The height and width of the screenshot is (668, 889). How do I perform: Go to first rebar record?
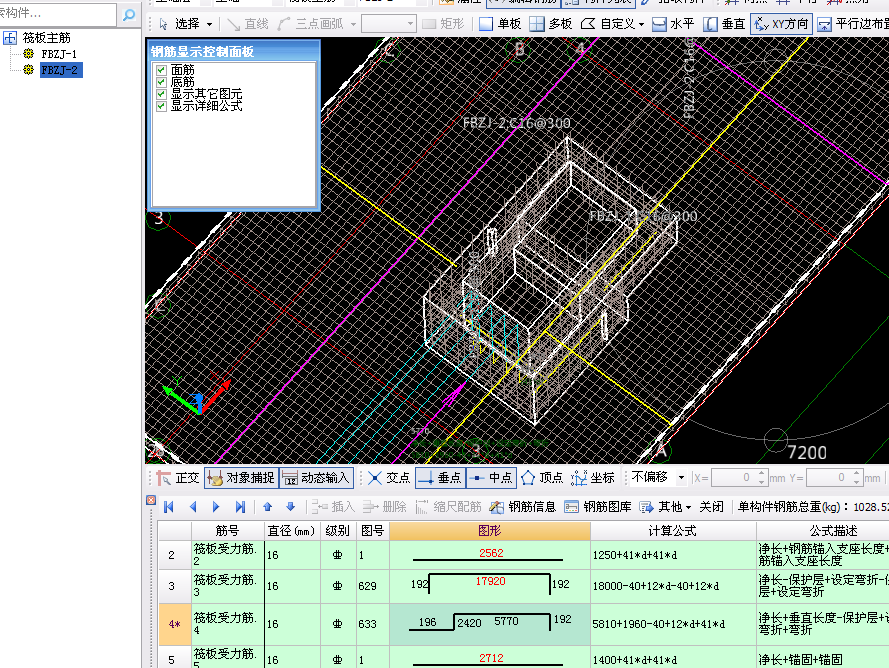tap(169, 507)
